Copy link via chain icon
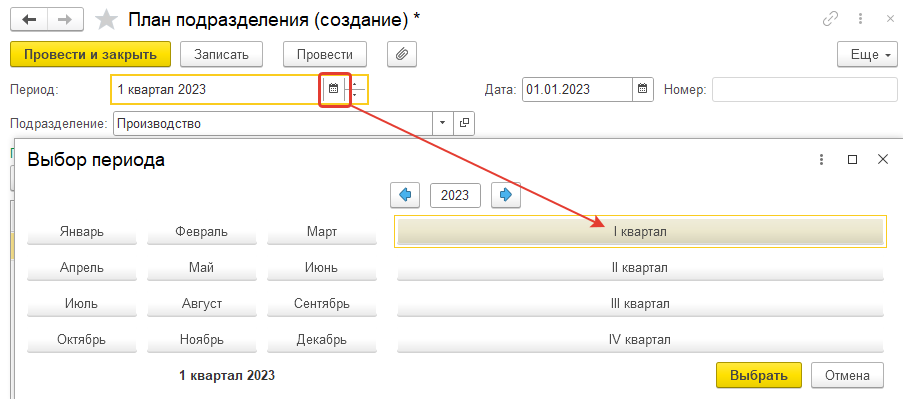The width and height of the screenshot is (903, 399). [830, 19]
